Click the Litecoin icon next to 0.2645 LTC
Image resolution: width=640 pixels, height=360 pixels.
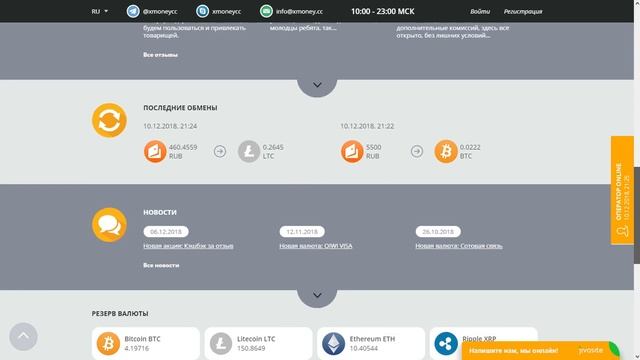249,151
